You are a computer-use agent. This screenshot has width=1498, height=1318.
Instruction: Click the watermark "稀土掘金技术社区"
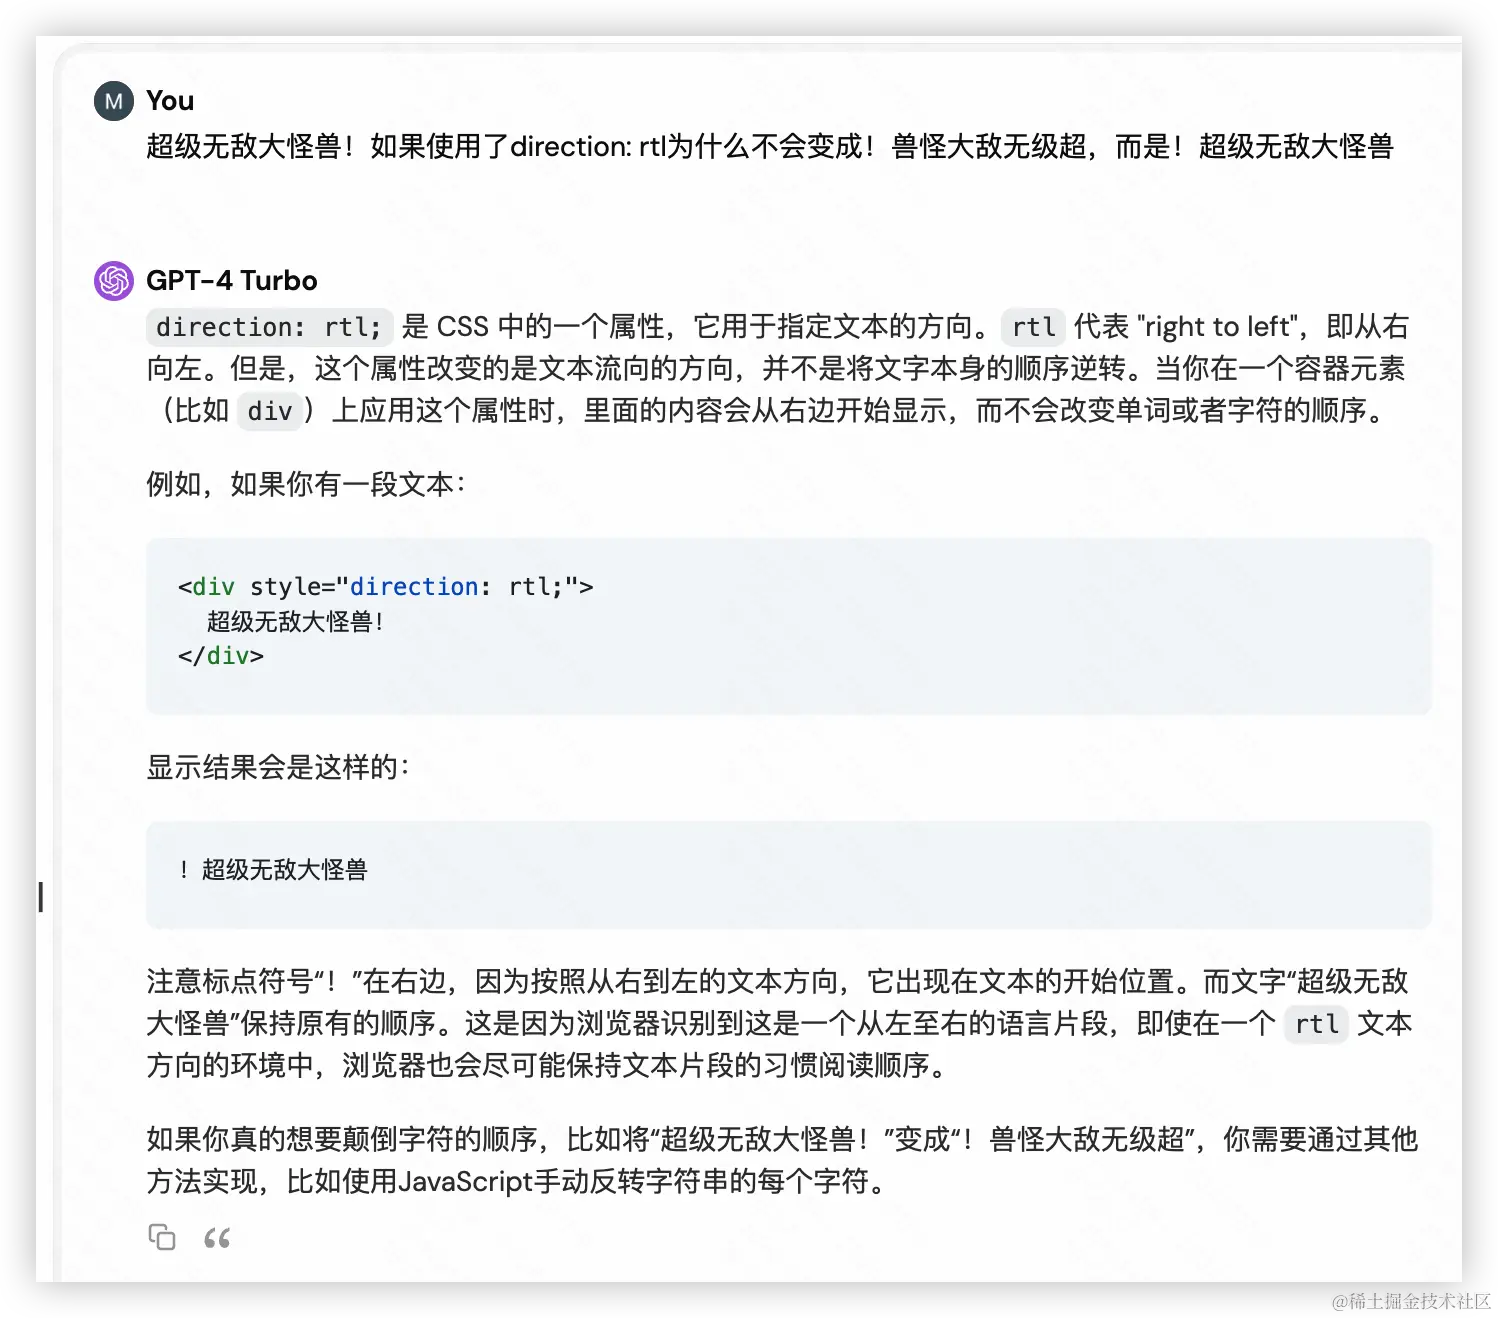[x=1419, y=1301]
